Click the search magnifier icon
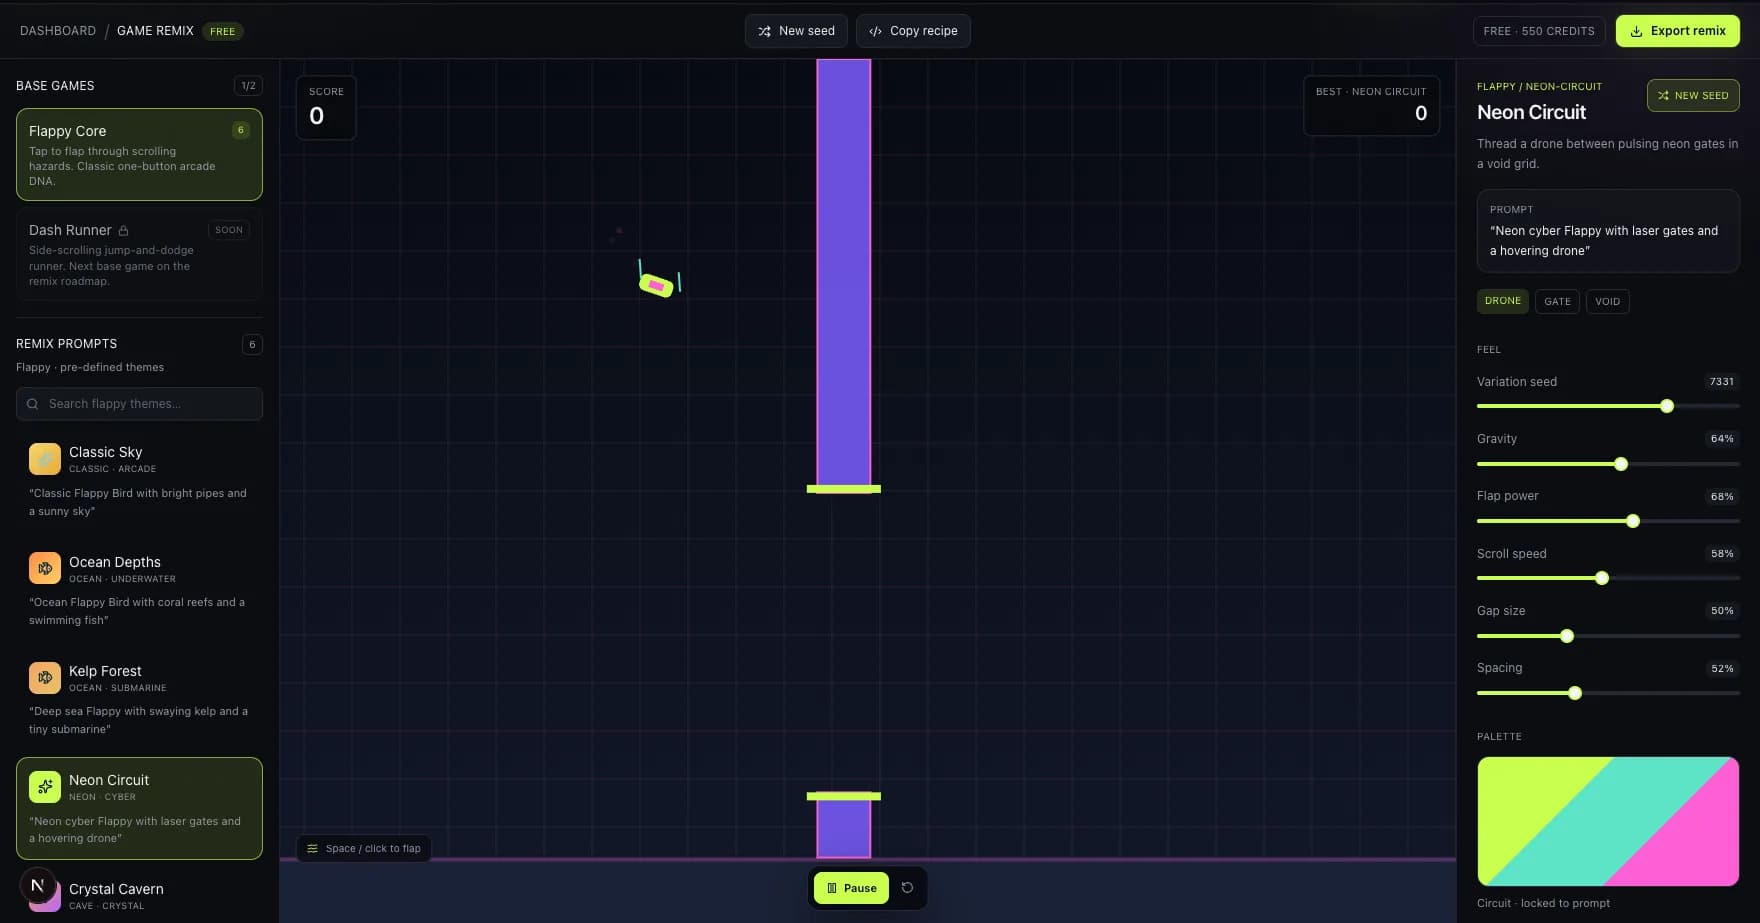Viewport: 1760px width, 923px height. [x=33, y=404]
